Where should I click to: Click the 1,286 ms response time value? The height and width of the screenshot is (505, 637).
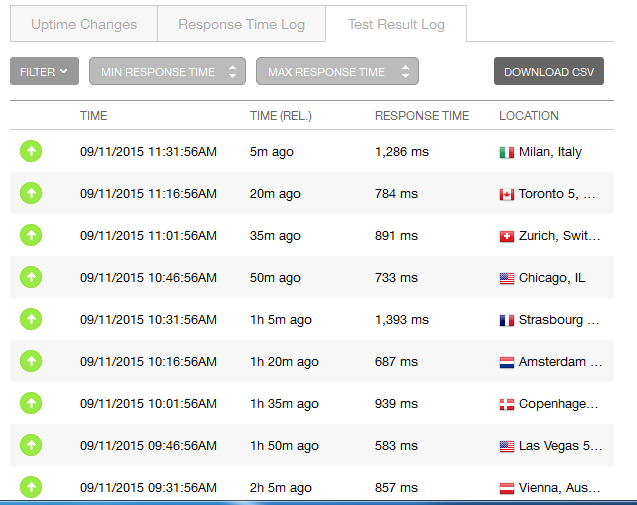click(x=402, y=152)
